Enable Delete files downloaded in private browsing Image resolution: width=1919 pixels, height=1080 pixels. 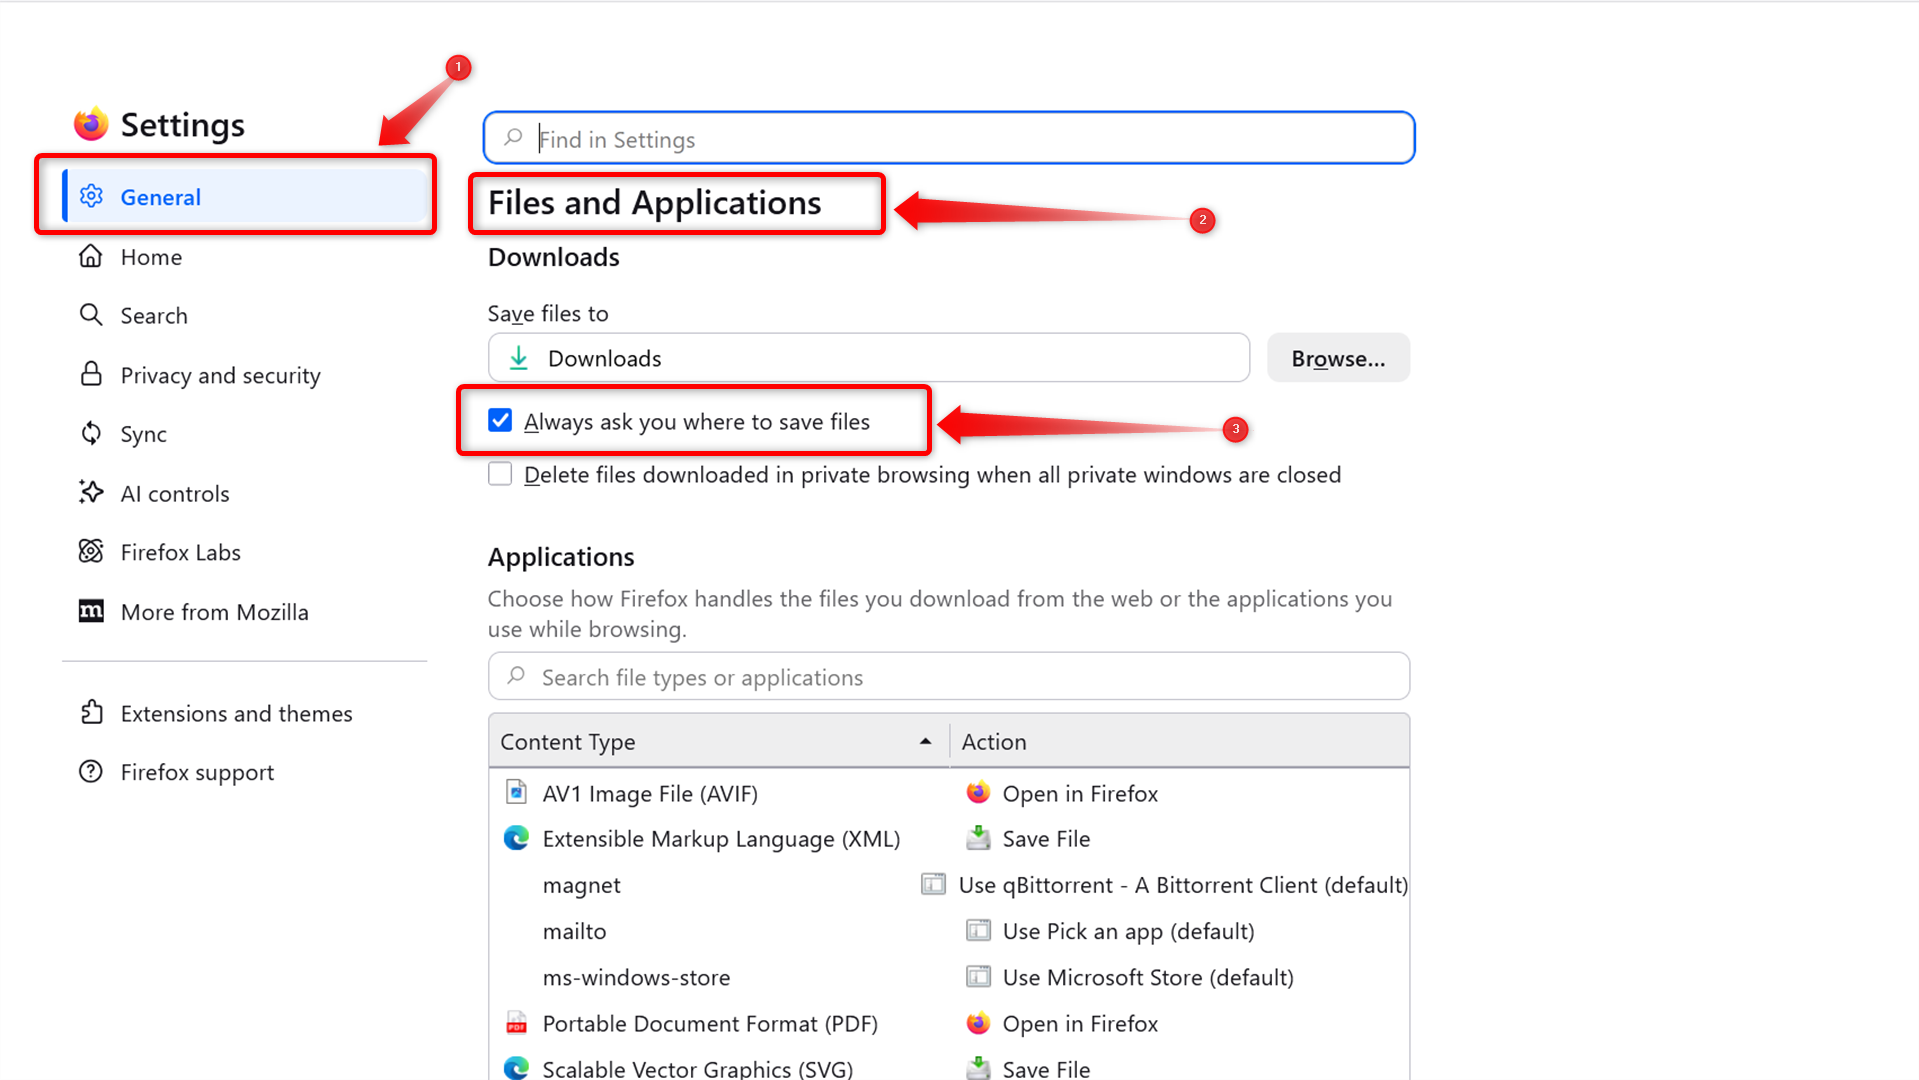(500, 473)
